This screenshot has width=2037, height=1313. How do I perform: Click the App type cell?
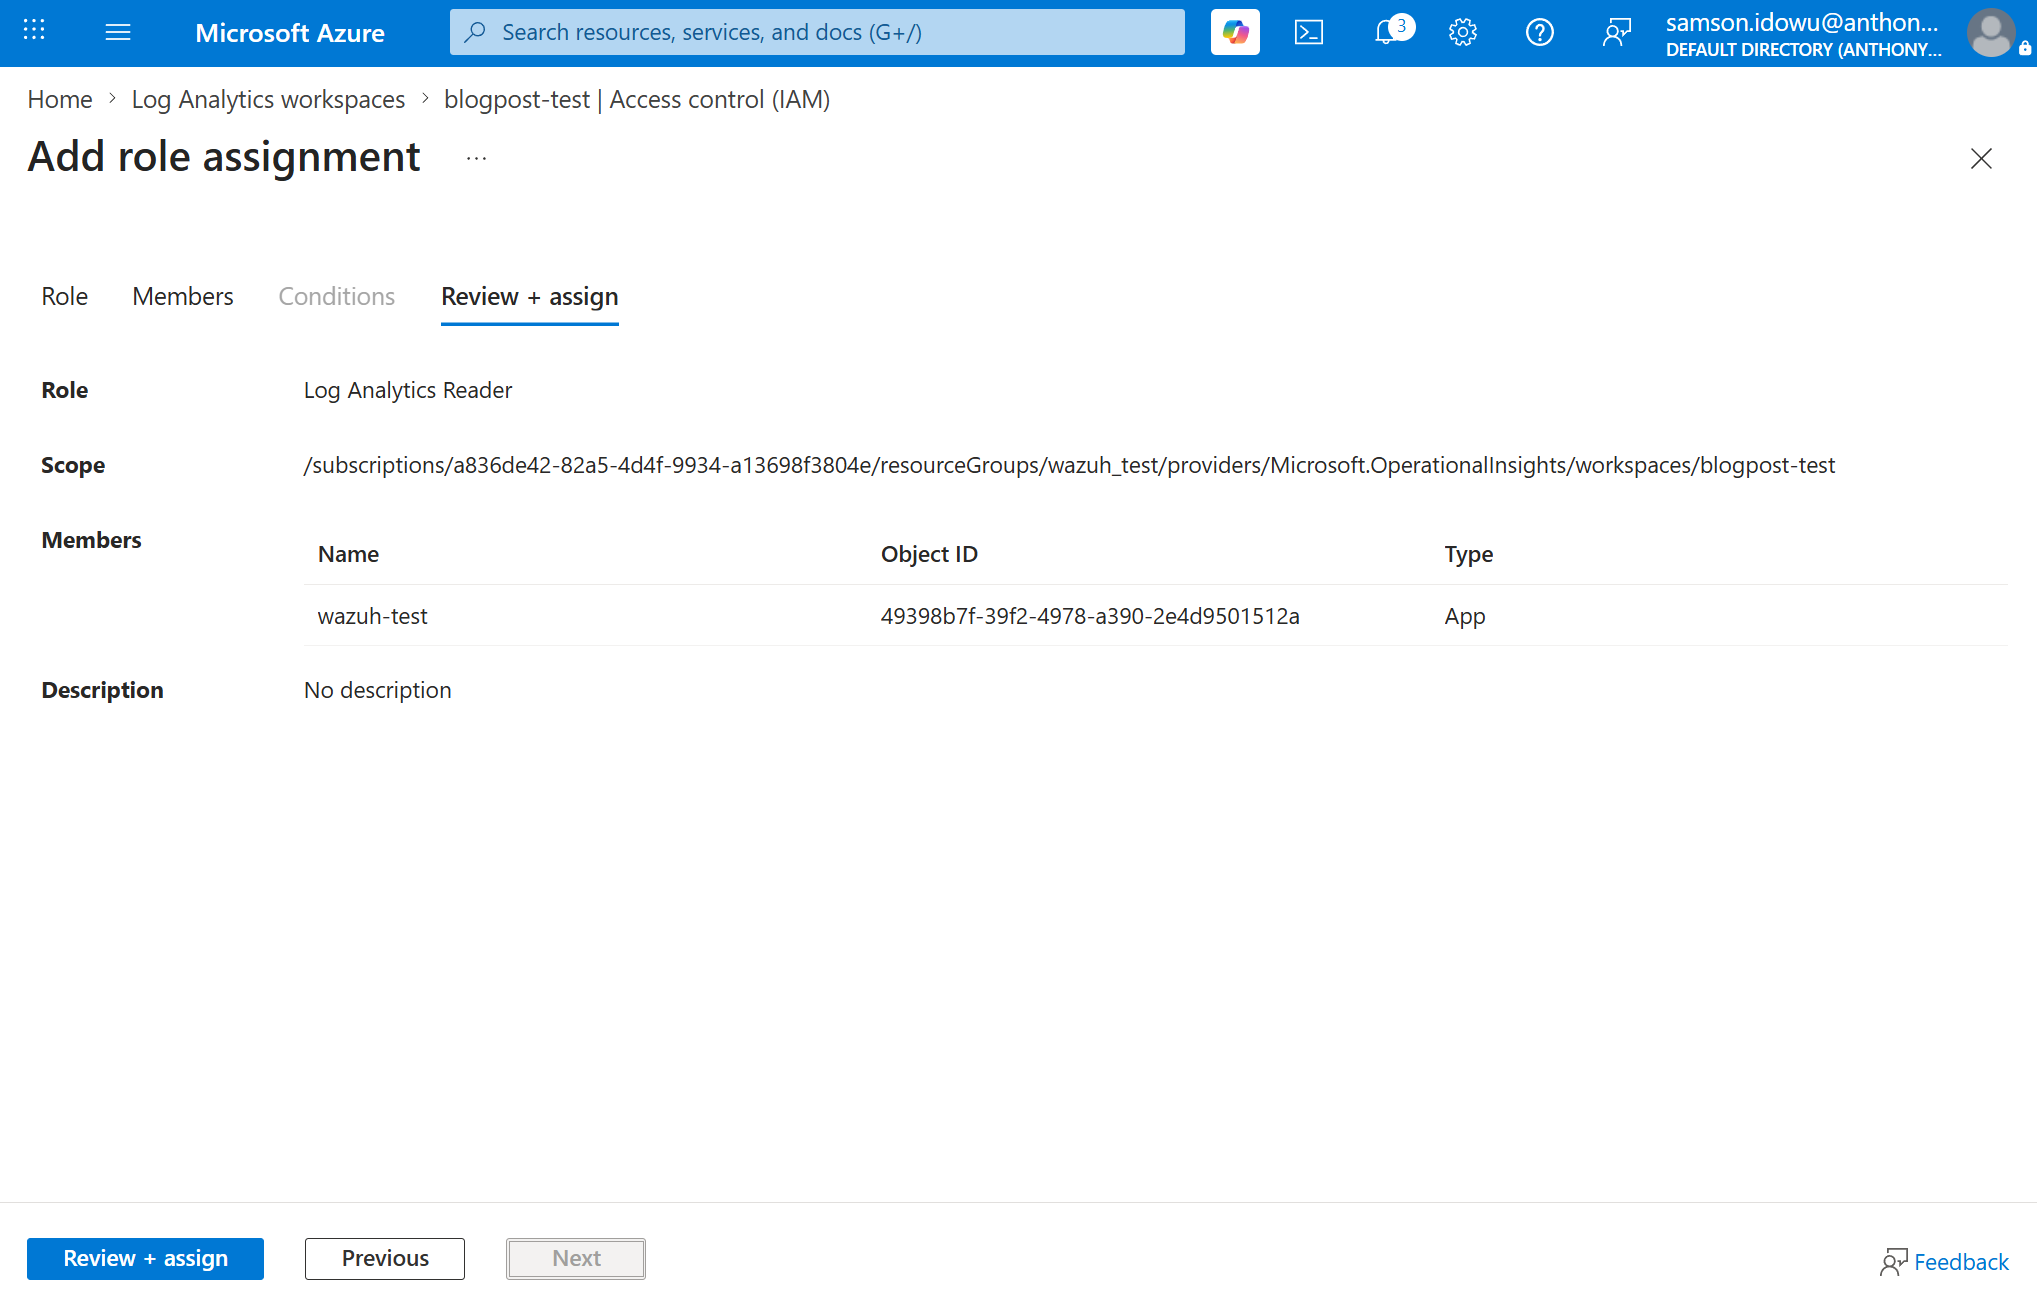[x=1464, y=616]
